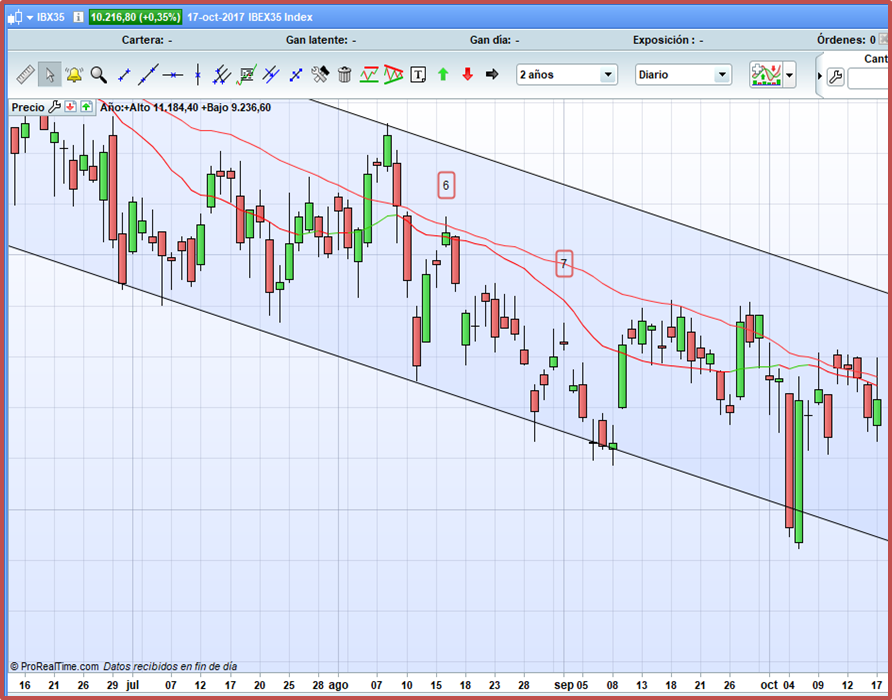Click the Órdenes: 0 status label
Image resolution: width=892 pixels, height=700 pixels.
point(846,40)
